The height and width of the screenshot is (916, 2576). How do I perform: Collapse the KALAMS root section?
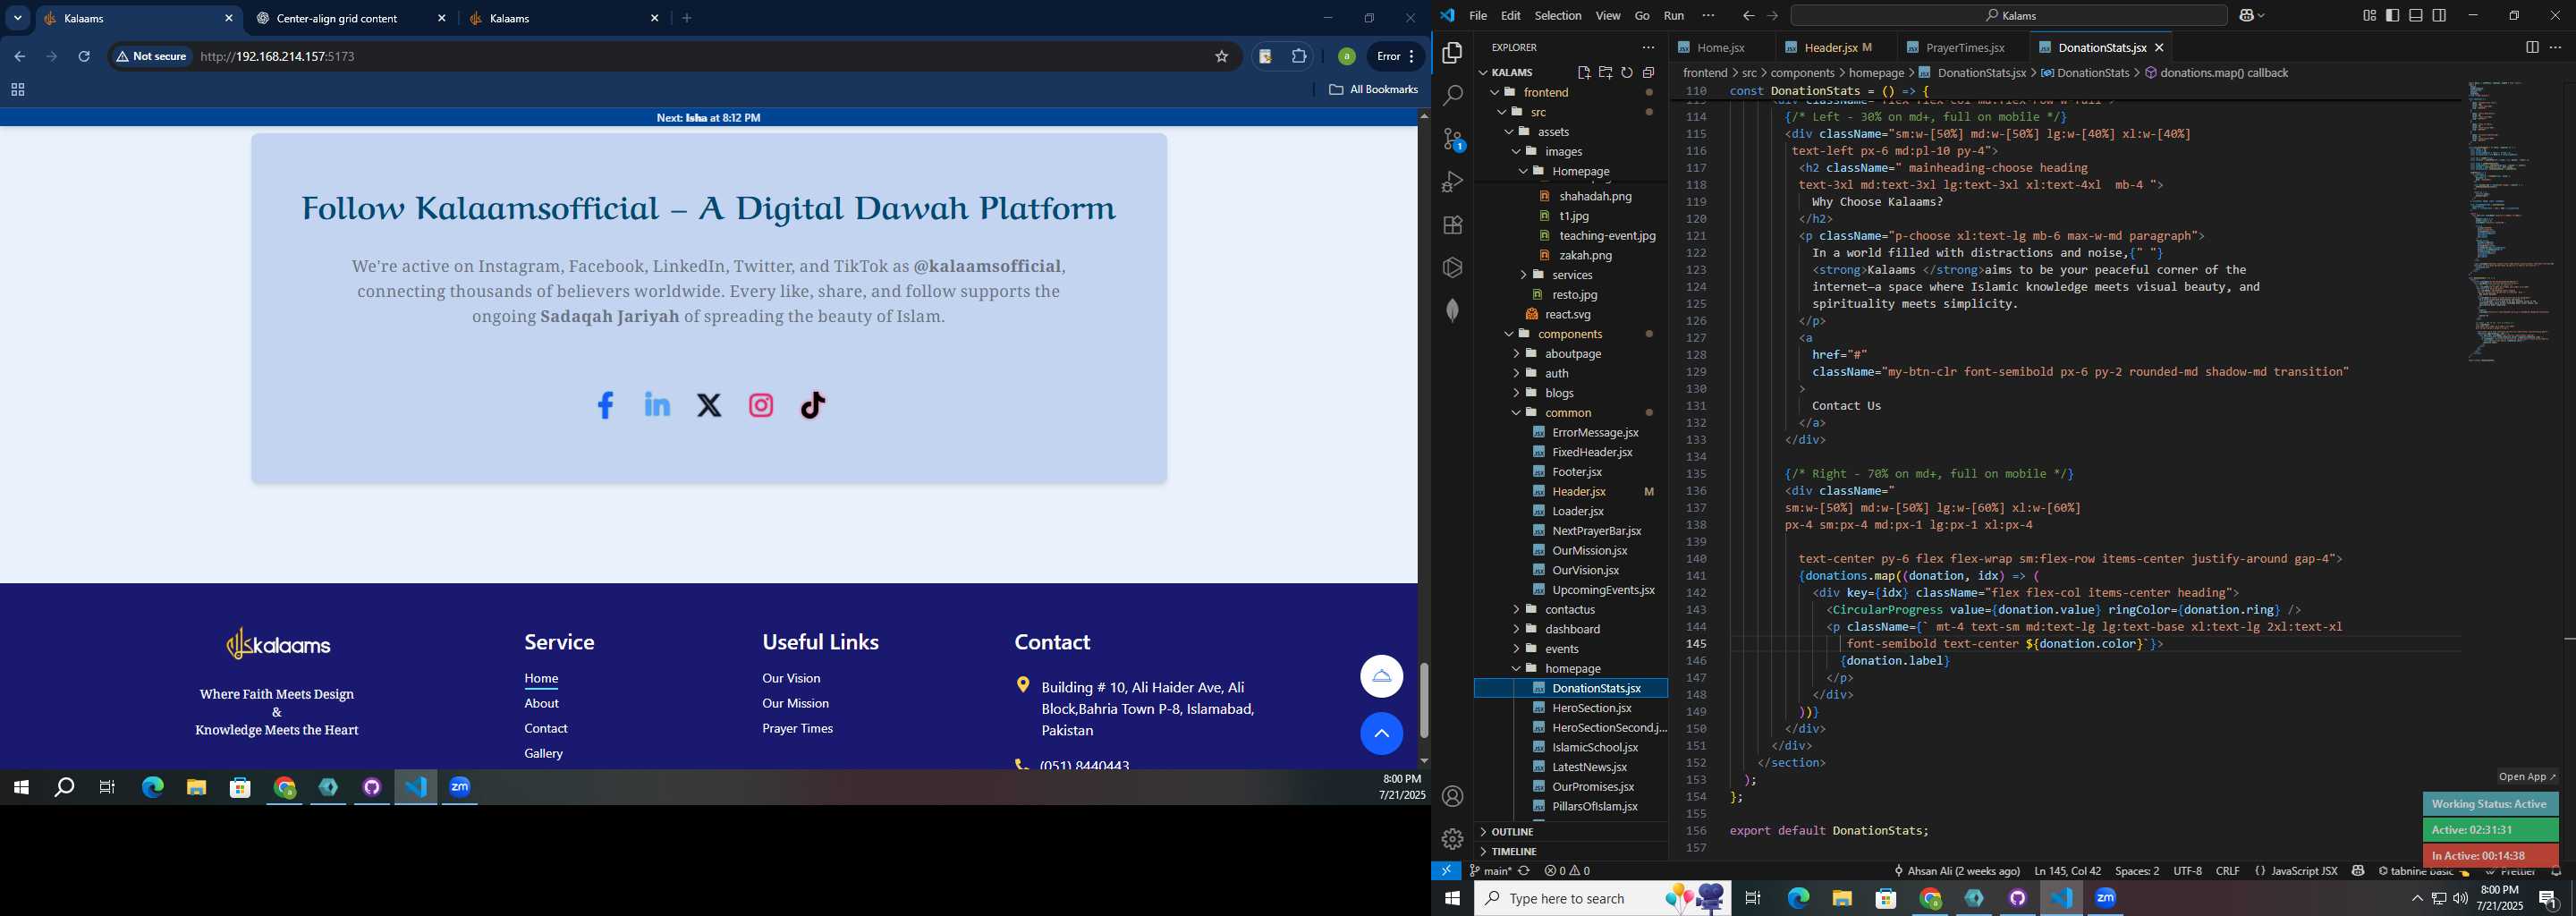point(1511,72)
